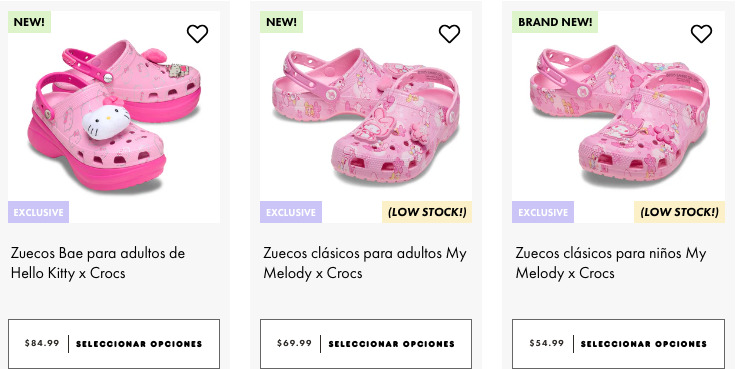Favorite the Hello Kitty Bae clogs with heart icon
This screenshot has width=739, height=369.
tap(197, 34)
